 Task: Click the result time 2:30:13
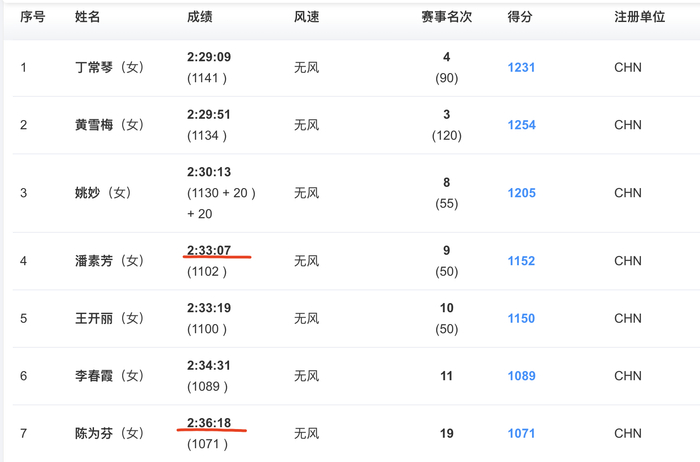click(209, 172)
